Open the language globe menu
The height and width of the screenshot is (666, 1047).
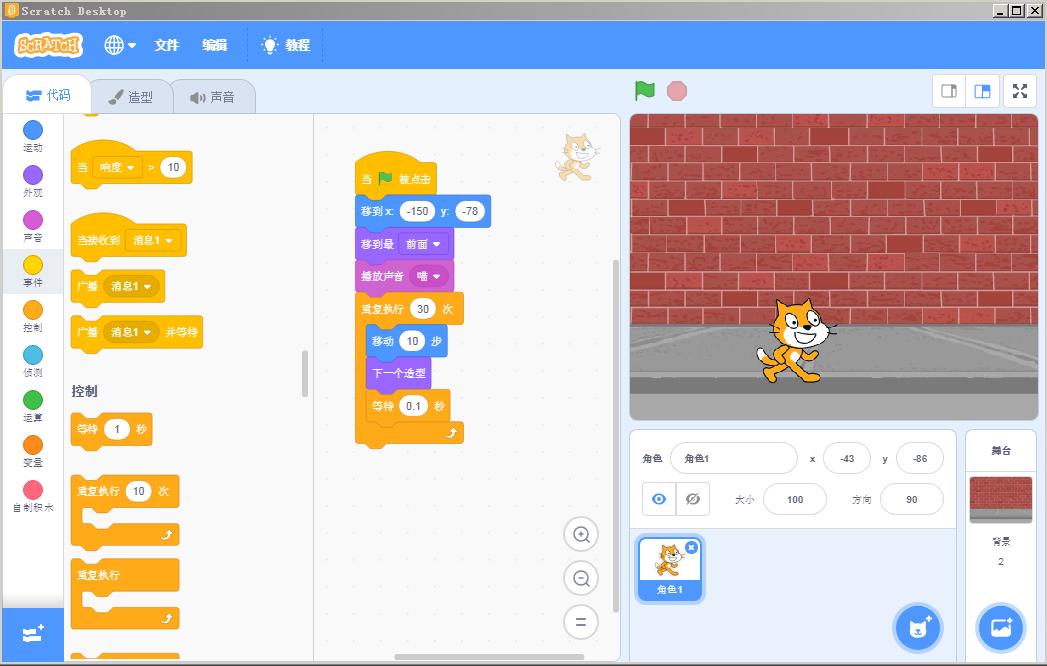pyautogui.click(x=120, y=45)
